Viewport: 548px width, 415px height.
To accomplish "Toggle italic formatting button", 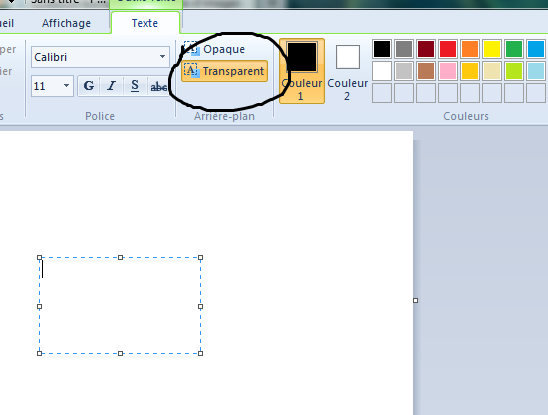I will coord(111,86).
